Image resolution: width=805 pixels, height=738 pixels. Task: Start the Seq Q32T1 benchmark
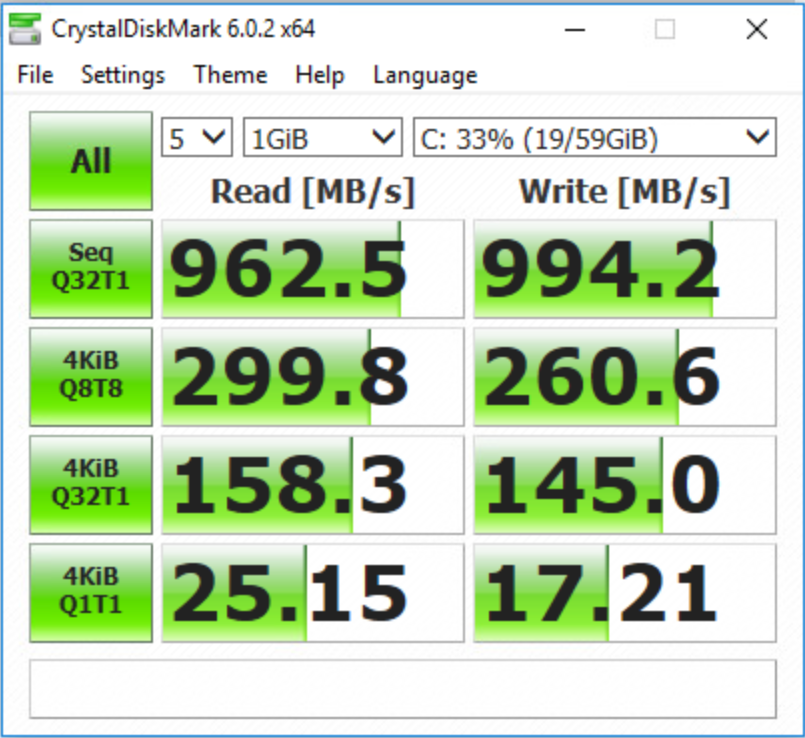(91, 269)
